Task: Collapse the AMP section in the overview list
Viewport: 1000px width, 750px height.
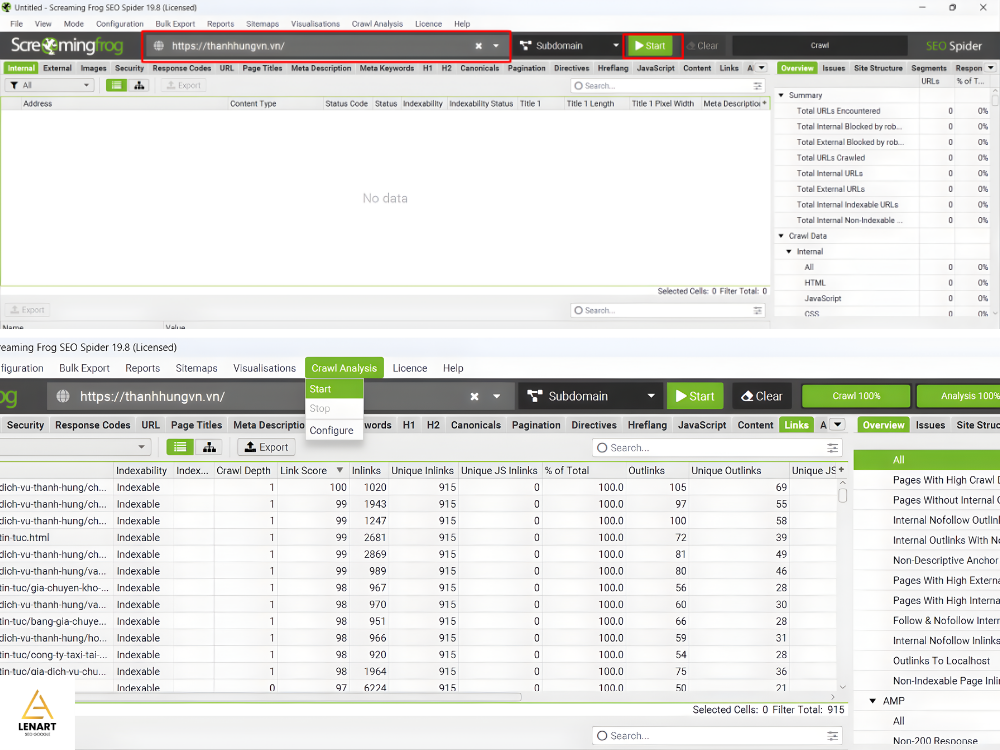Action: tap(873, 701)
